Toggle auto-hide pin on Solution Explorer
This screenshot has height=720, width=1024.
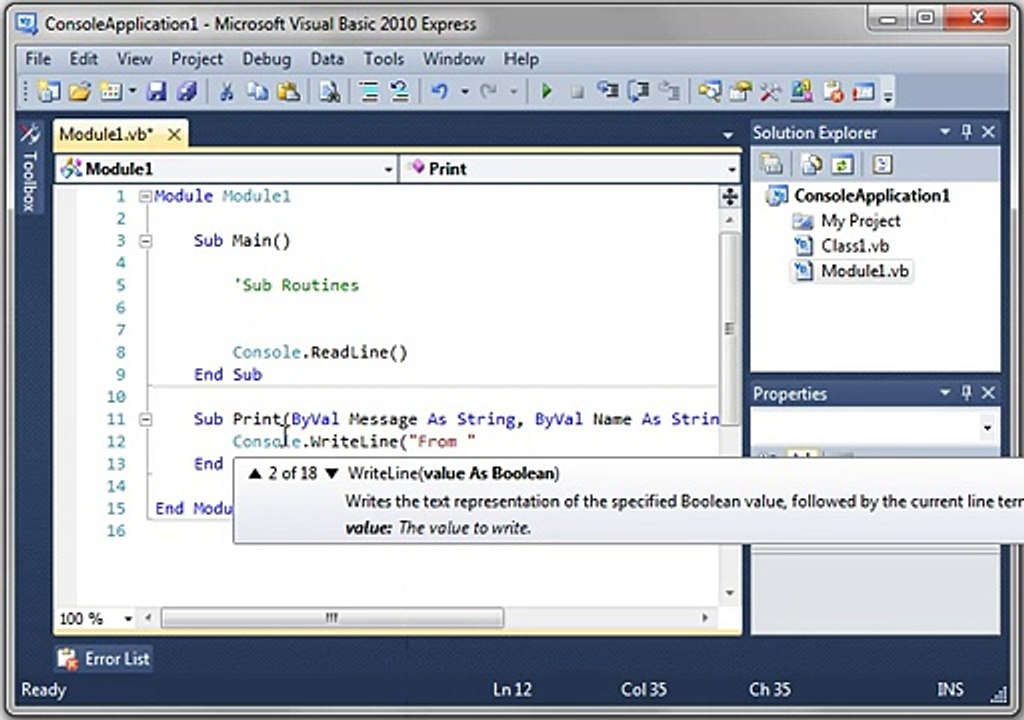point(967,133)
